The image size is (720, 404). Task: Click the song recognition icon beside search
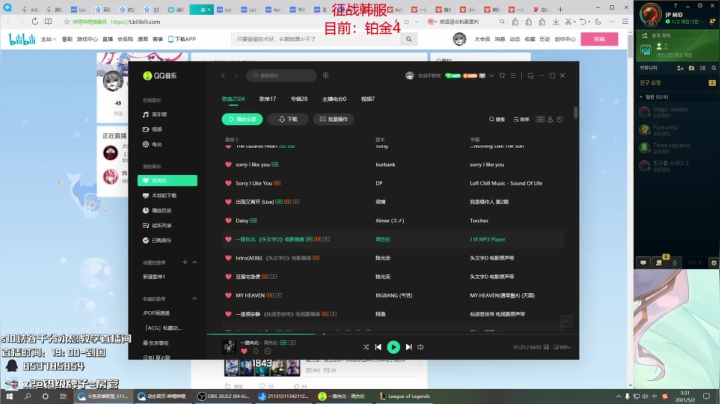[x=326, y=75]
